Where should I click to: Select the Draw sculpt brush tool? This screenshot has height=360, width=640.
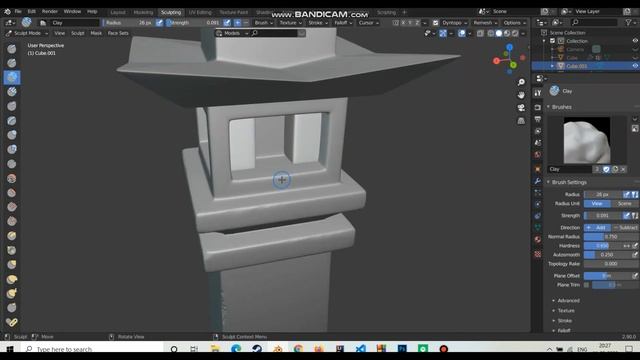point(12,49)
